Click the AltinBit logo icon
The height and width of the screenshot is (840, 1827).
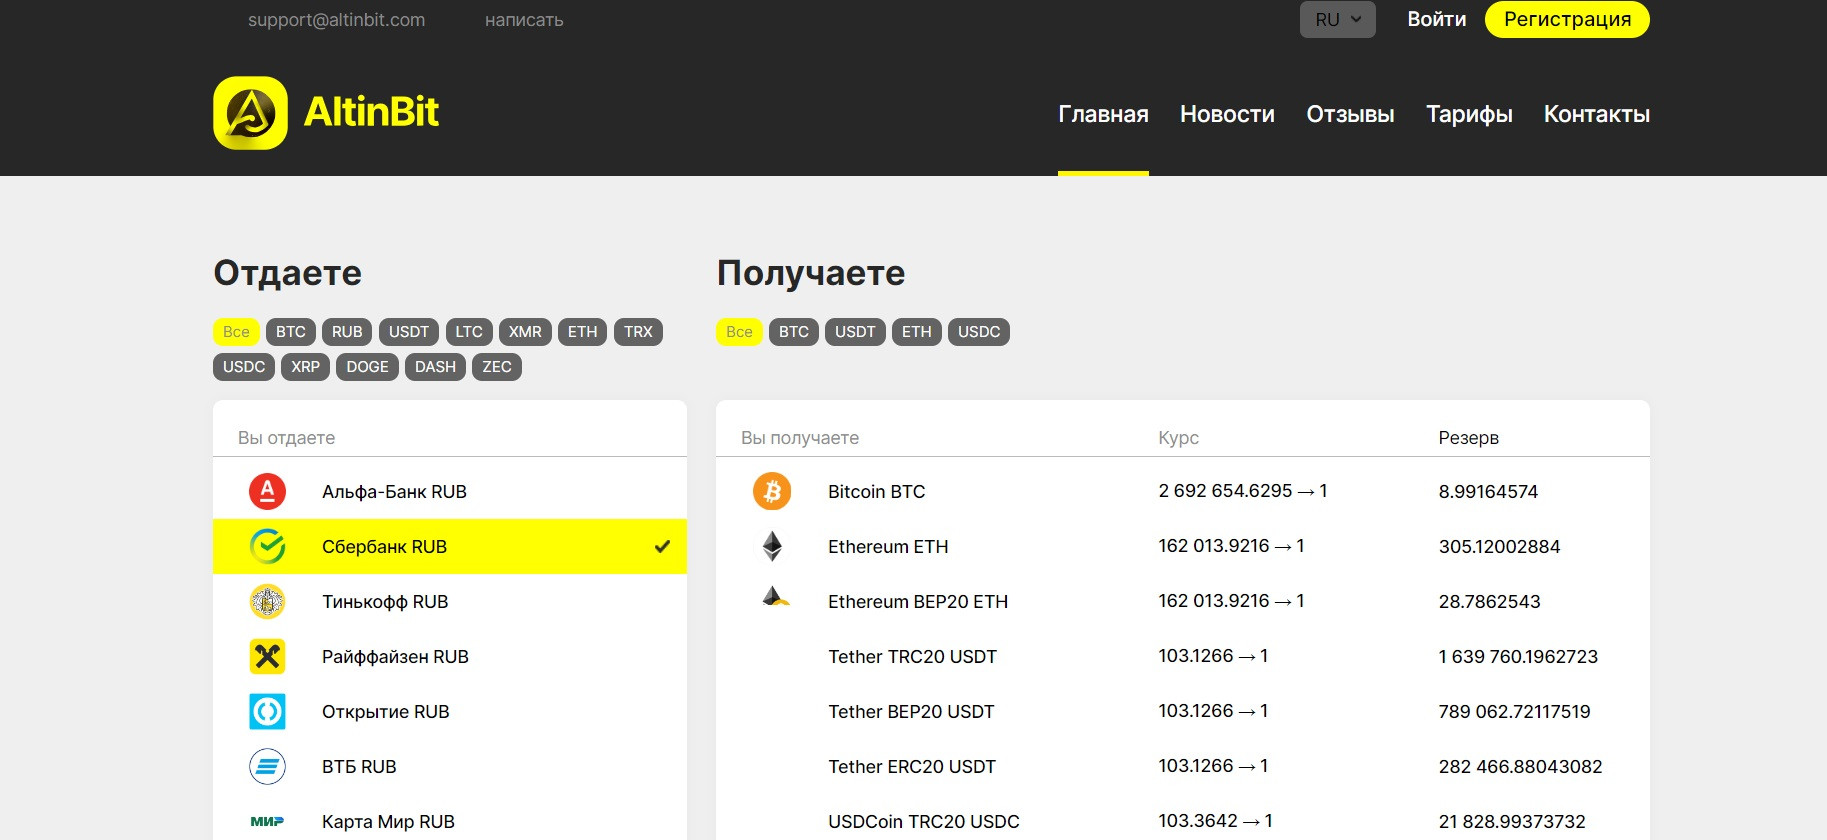pyautogui.click(x=250, y=113)
